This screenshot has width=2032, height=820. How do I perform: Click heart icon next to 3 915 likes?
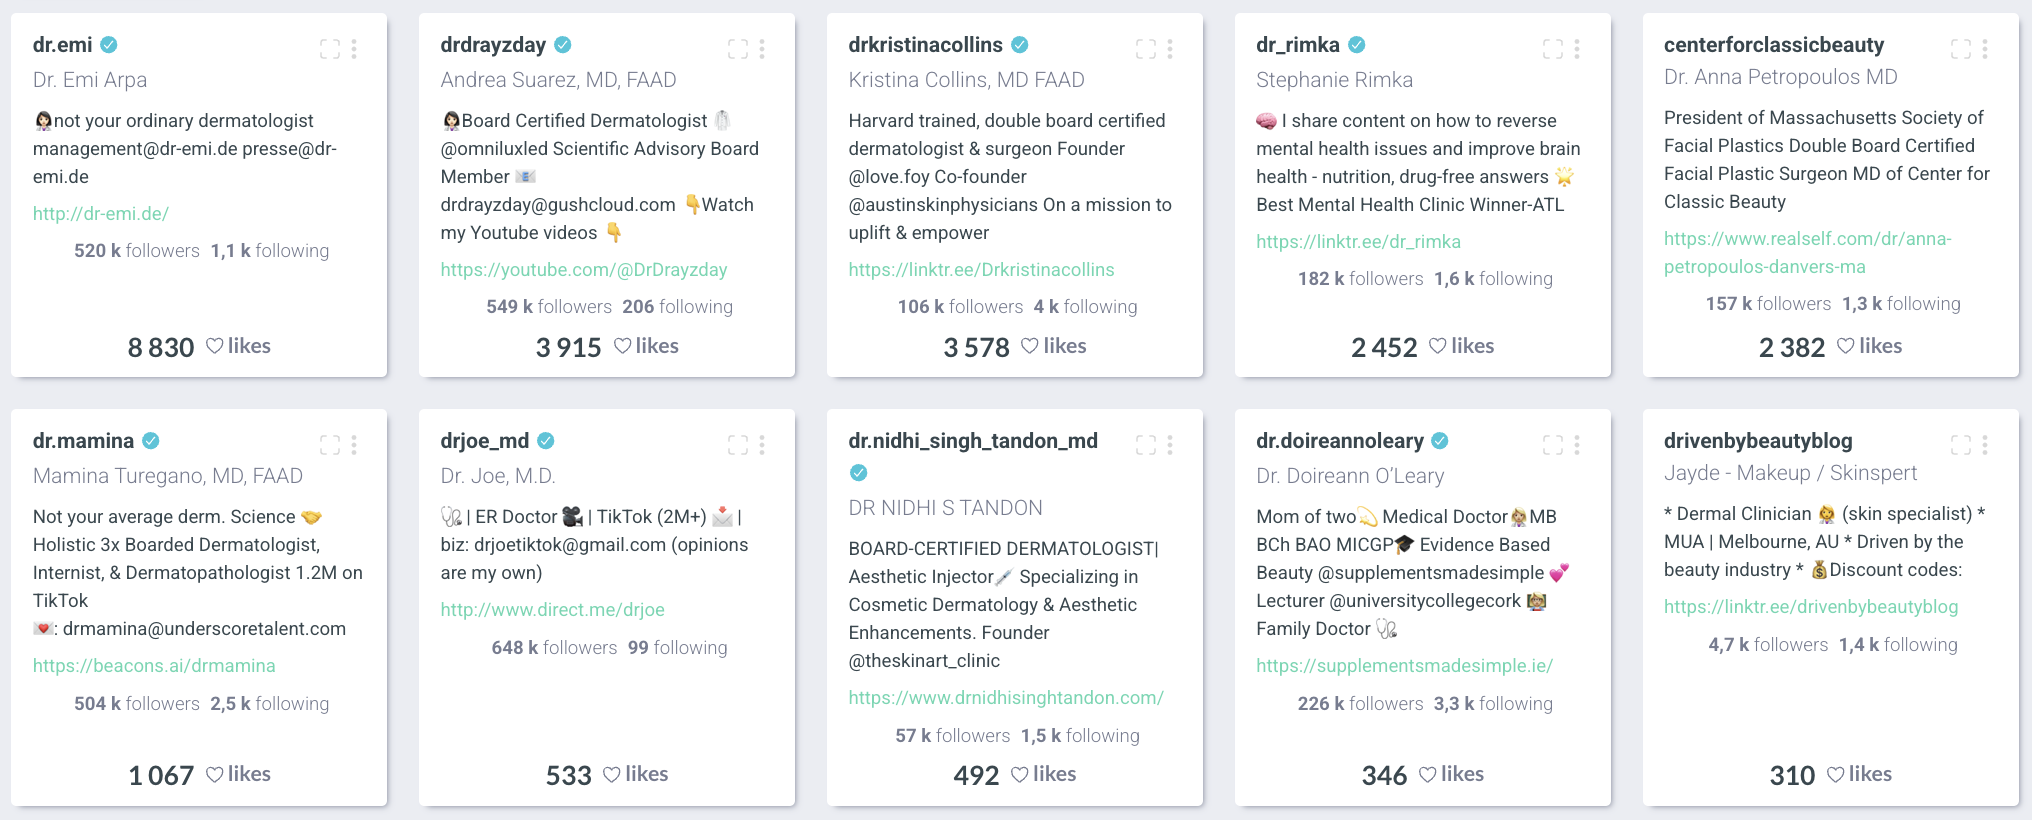[622, 346]
